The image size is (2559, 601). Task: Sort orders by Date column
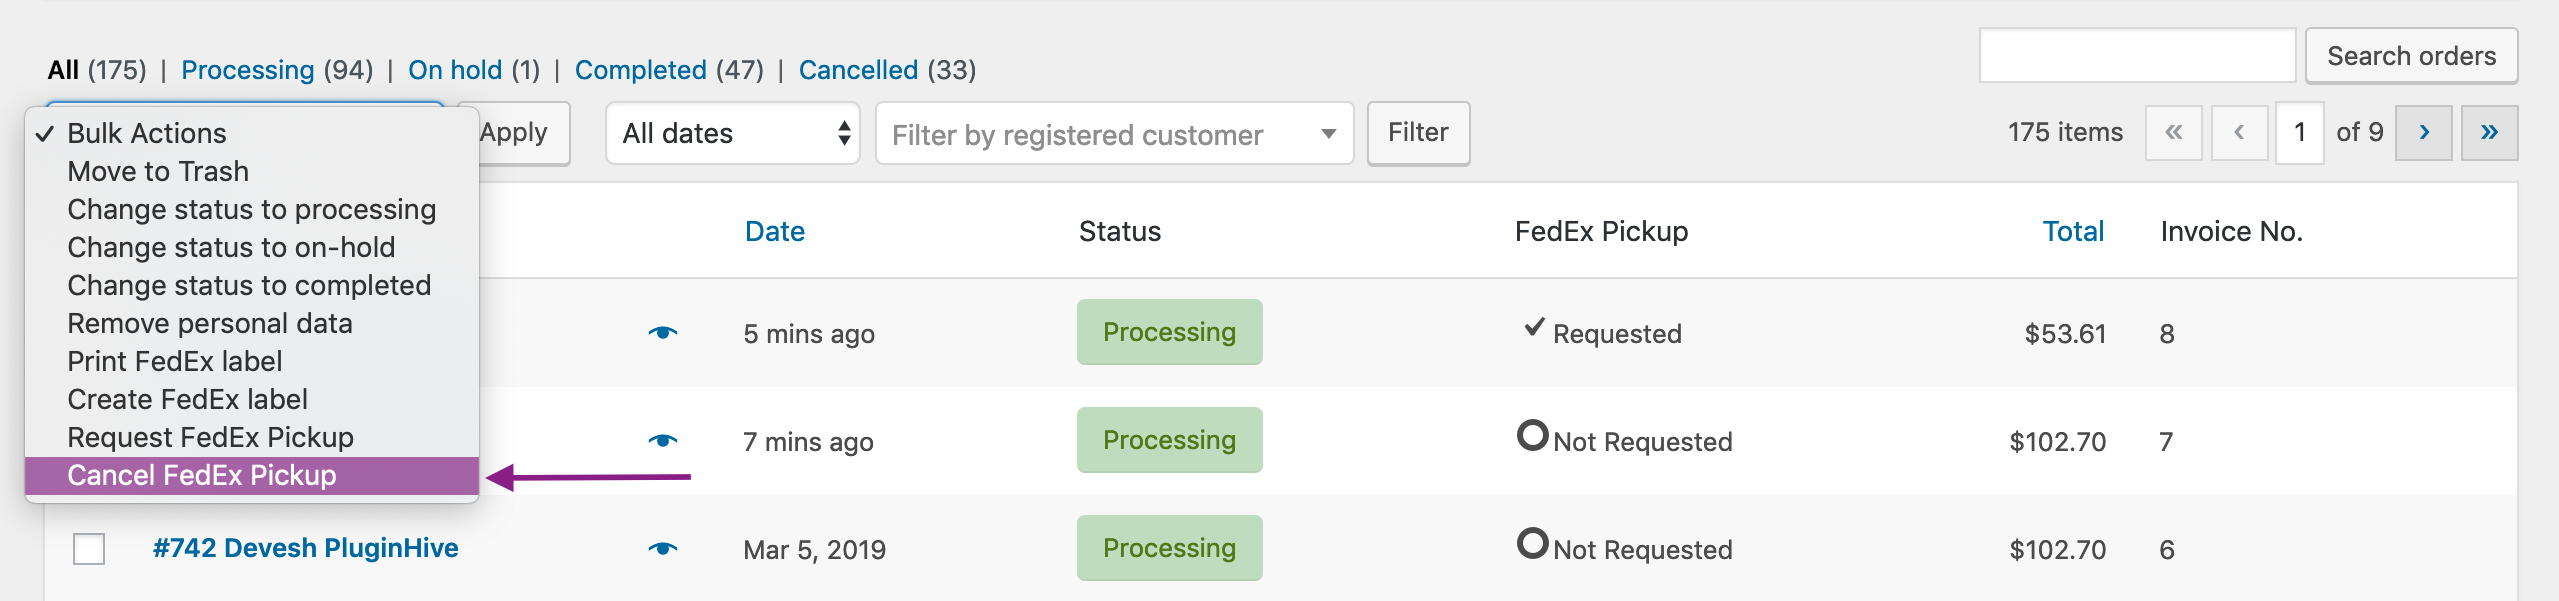point(775,232)
